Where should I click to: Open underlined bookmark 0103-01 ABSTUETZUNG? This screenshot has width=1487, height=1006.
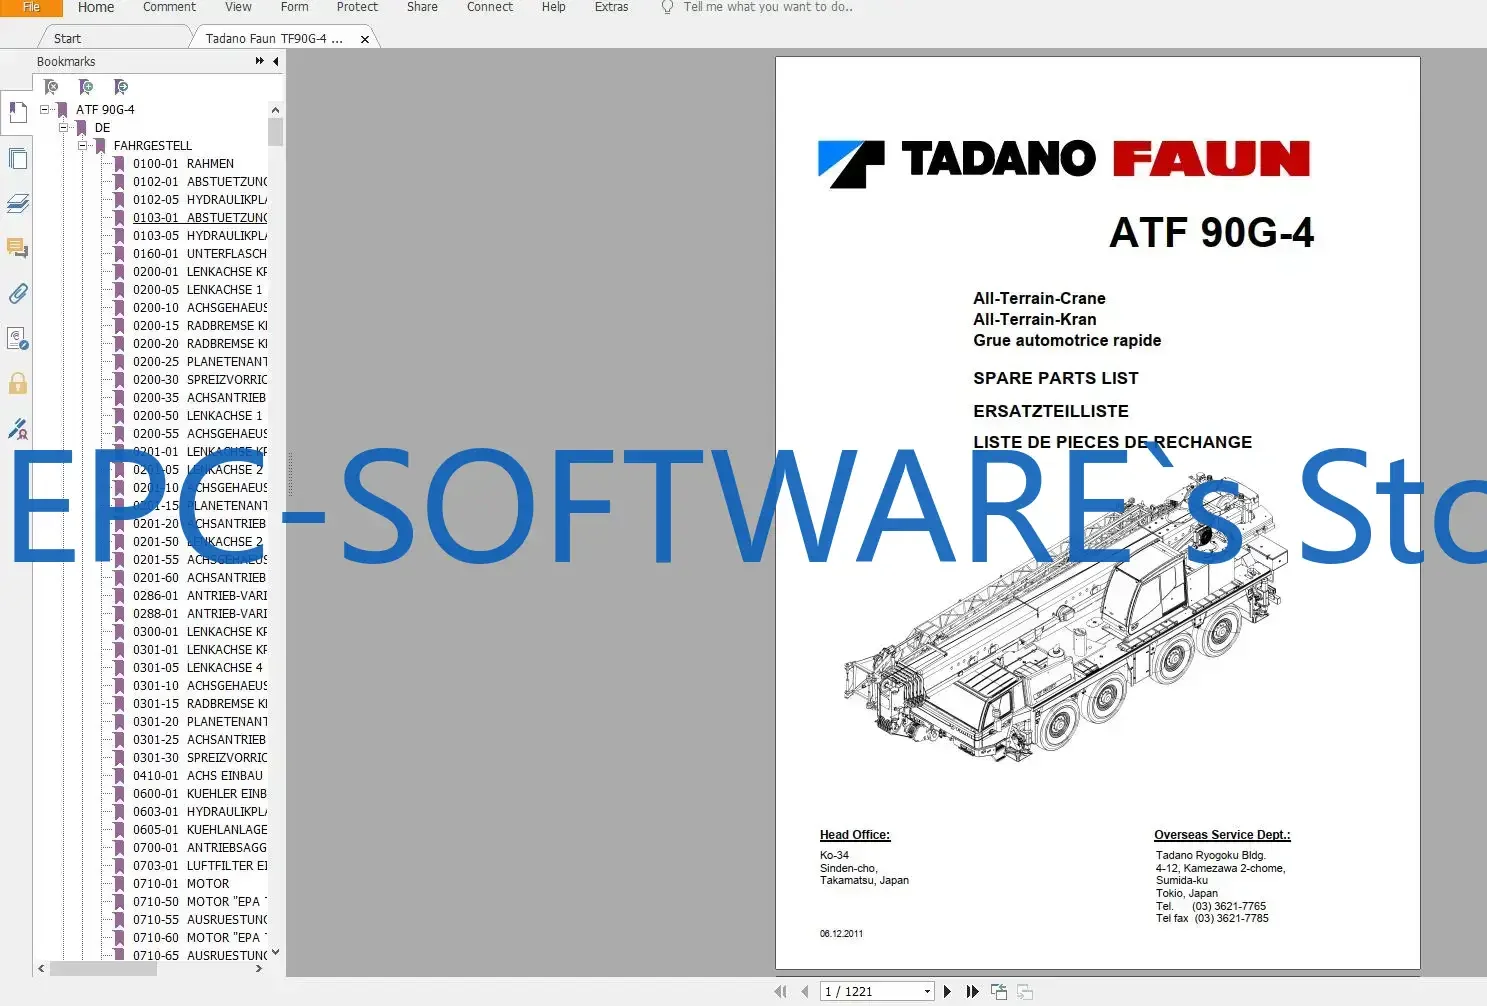point(200,217)
